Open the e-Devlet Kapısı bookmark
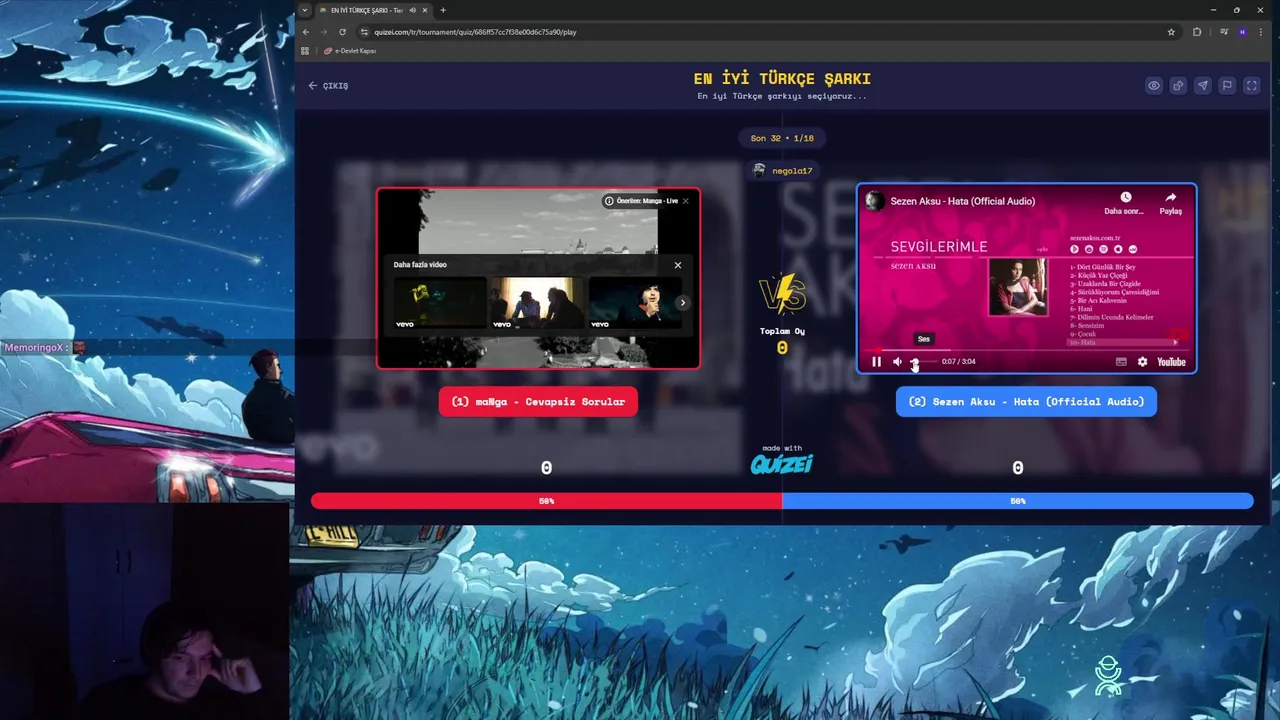Viewport: 1280px width, 720px height. tap(350, 51)
